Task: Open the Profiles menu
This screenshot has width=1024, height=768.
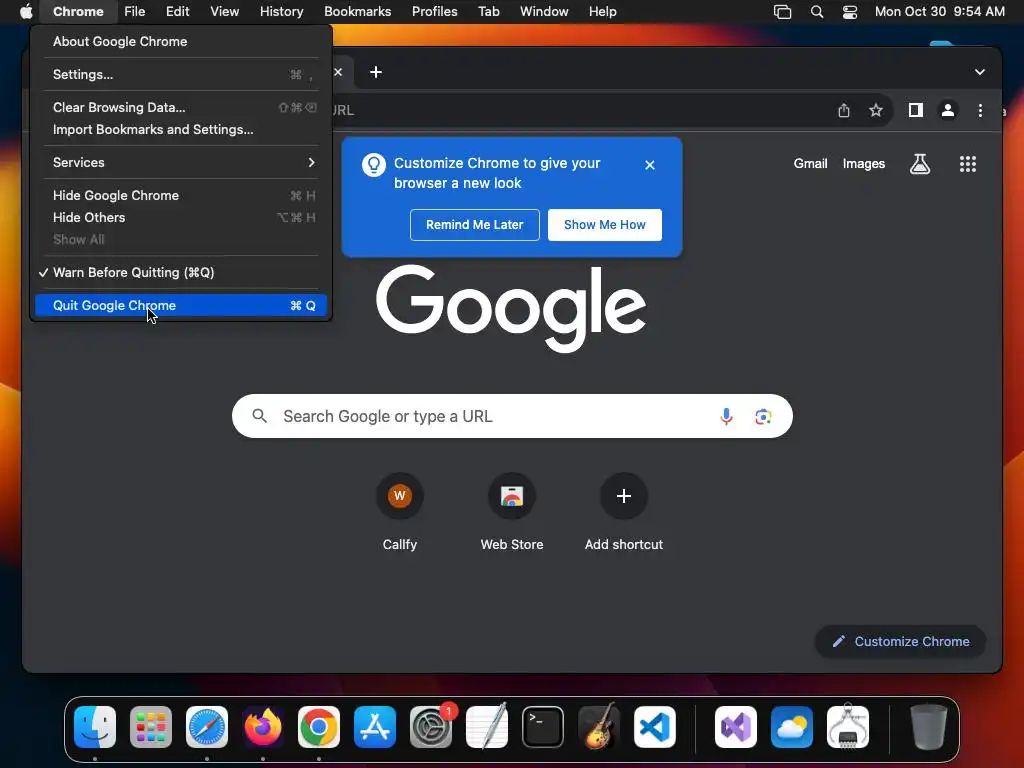Action: [x=434, y=11]
